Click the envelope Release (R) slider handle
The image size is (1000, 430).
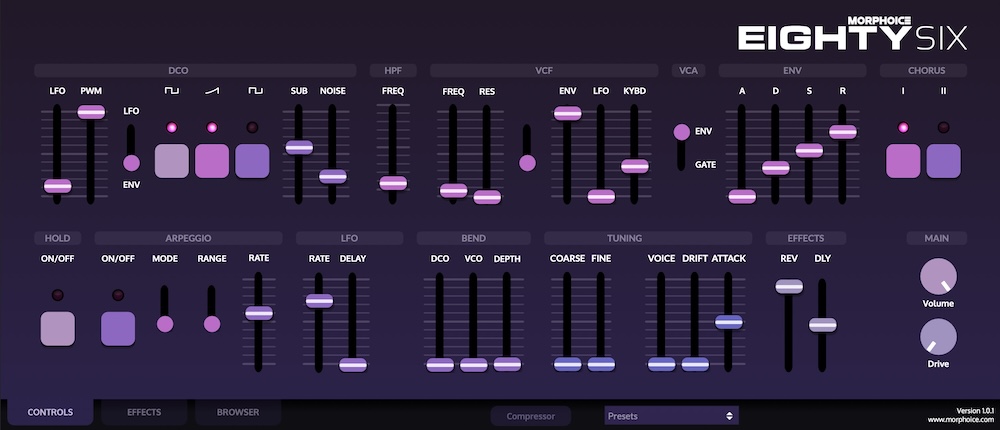tap(843, 132)
